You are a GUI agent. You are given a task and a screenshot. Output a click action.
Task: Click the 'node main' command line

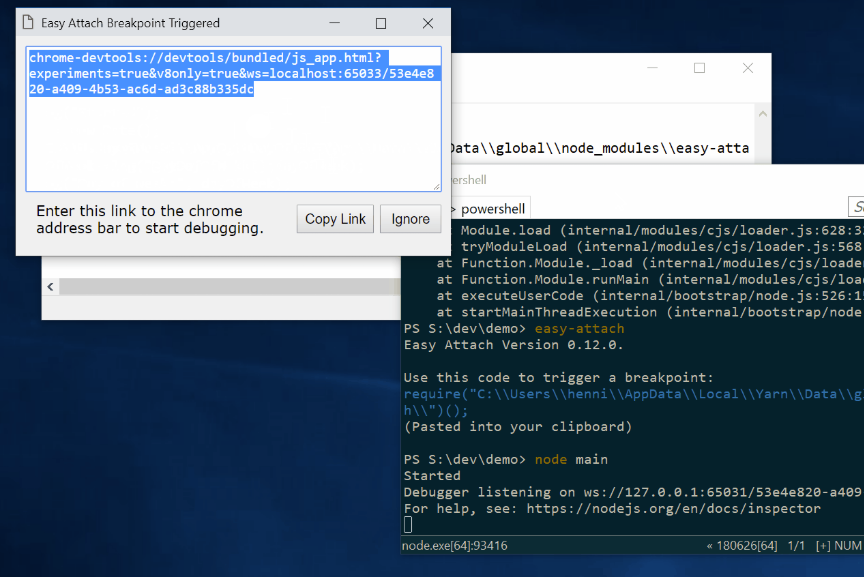[x=571, y=459]
